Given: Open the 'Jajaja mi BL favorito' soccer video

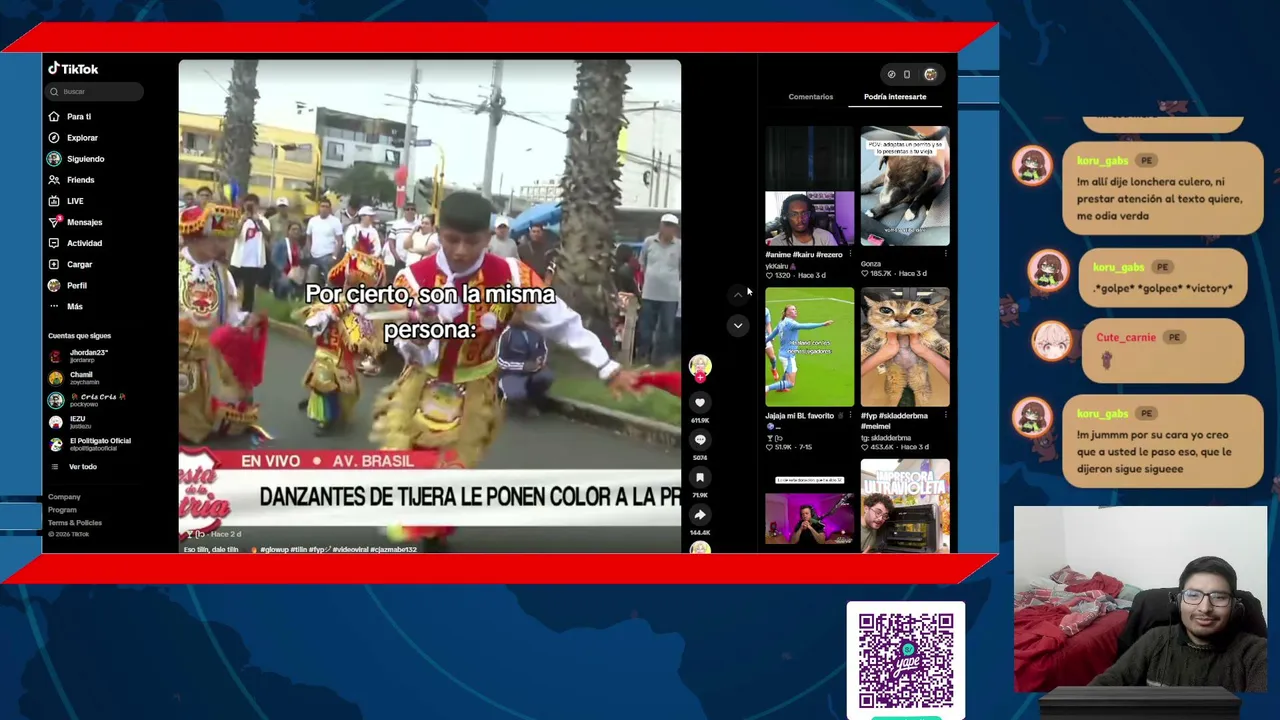Looking at the screenshot, I should [x=810, y=347].
